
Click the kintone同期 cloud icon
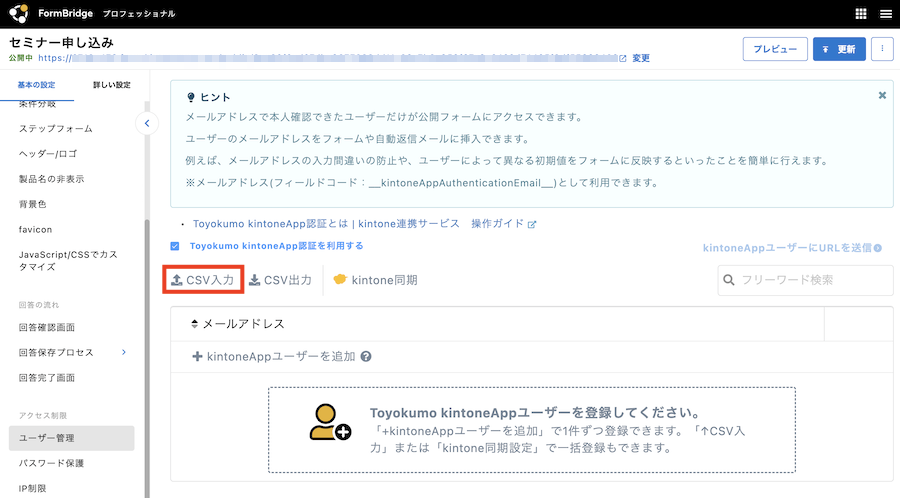tap(340, 280)
